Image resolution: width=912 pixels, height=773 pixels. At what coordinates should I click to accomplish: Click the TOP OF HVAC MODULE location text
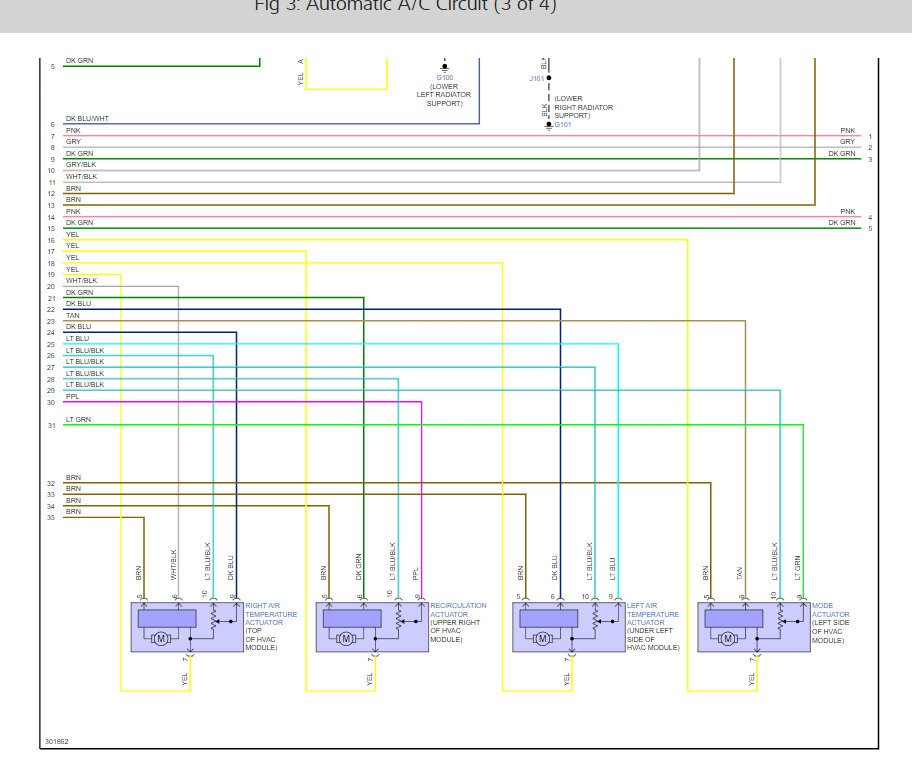(261, 639)
